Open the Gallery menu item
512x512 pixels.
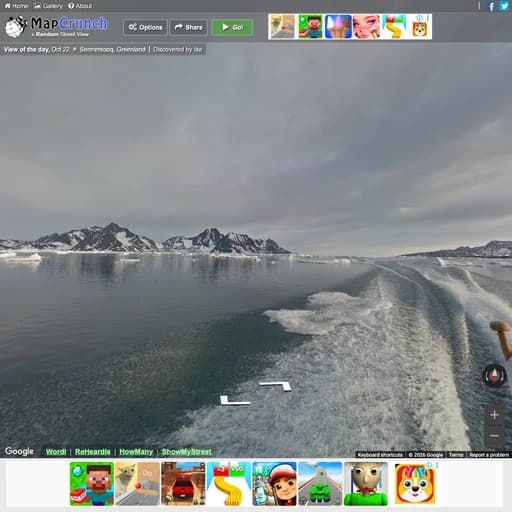coord(48,6)
